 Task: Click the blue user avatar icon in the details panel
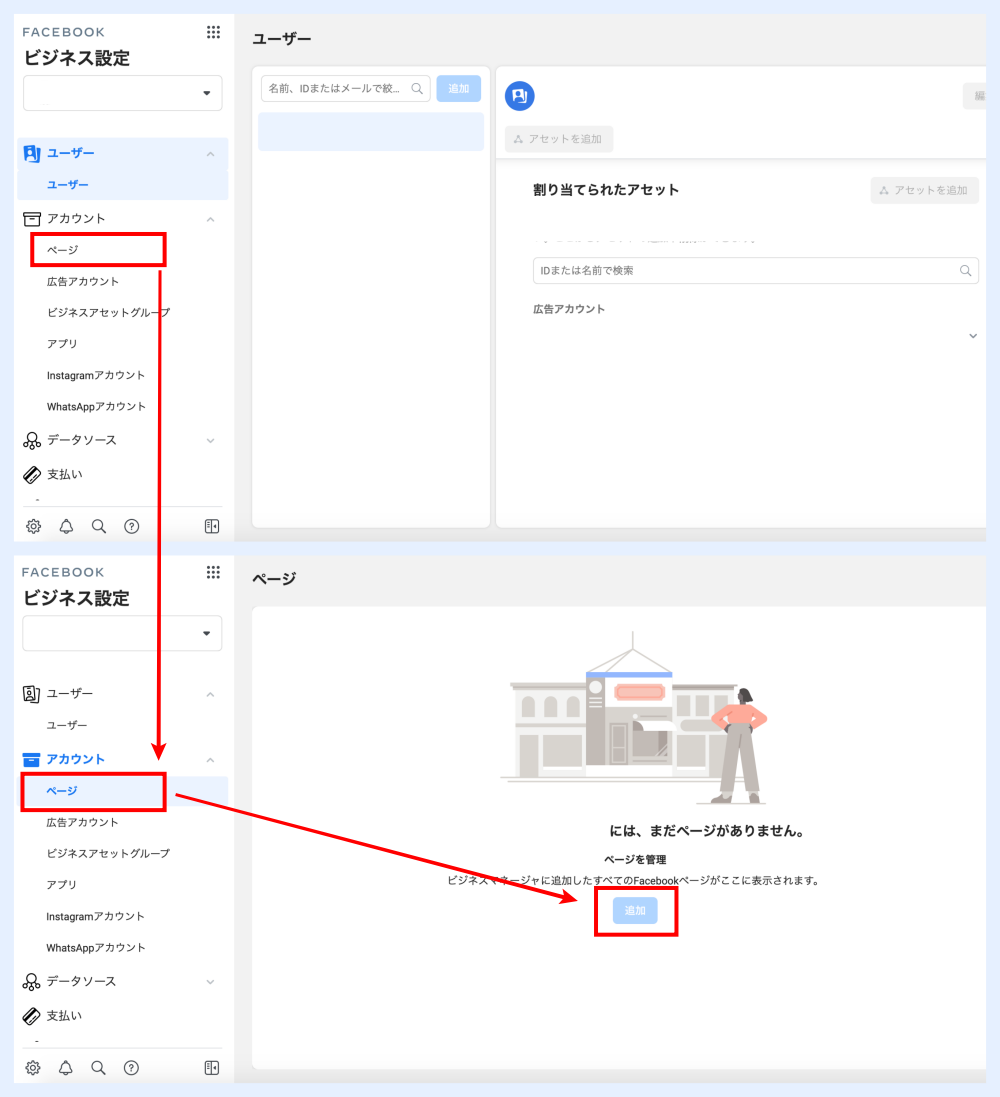[520, 96]
